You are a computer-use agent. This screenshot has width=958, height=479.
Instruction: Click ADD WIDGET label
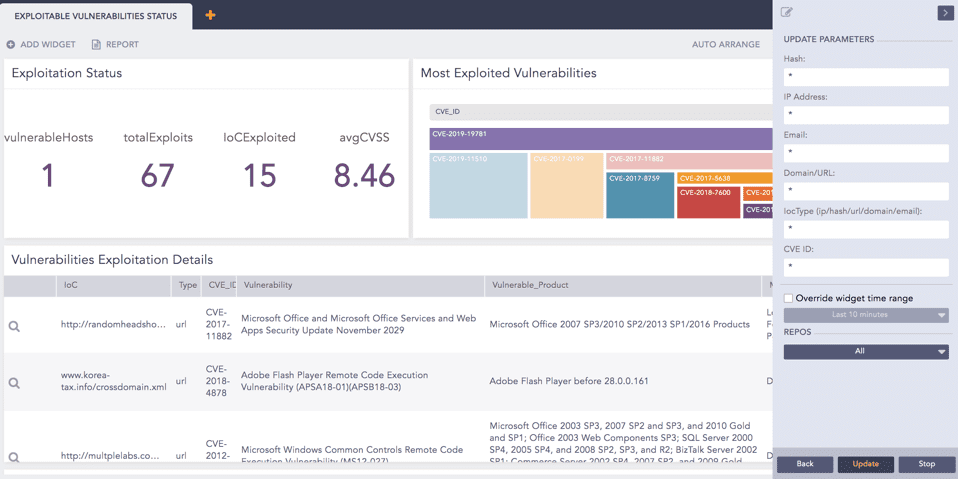(48, 45)
